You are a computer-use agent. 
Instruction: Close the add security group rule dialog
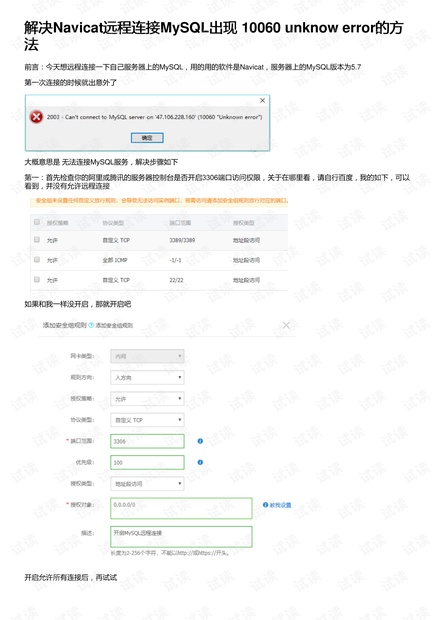point(286,325)
